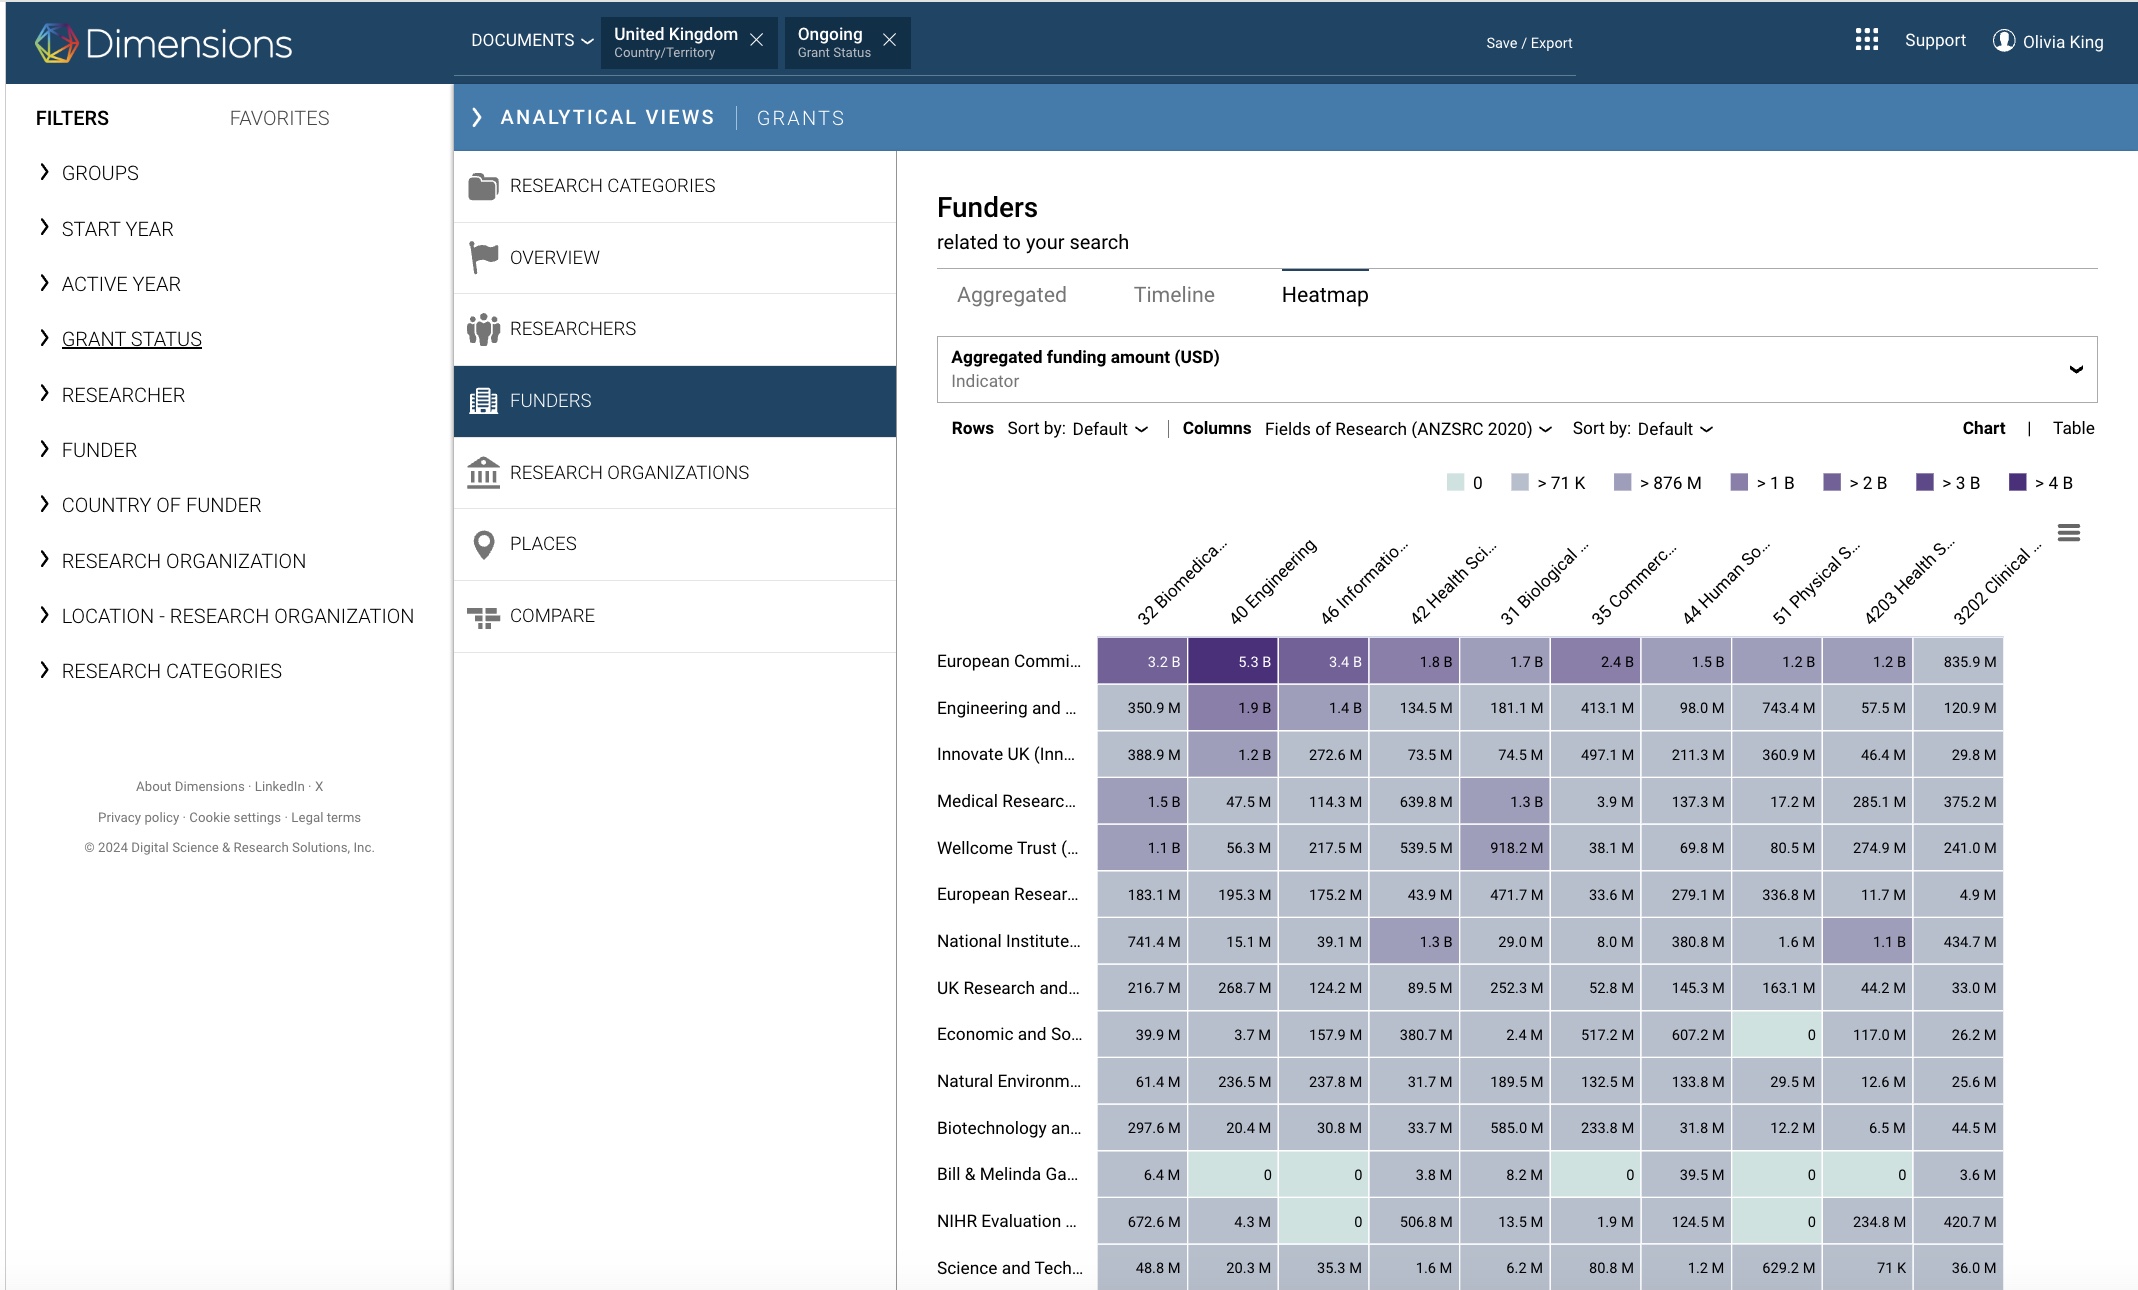2138x1290 pixels.
Task: Switch to the Aggregated tab
Action: [x=1011, y=295]
